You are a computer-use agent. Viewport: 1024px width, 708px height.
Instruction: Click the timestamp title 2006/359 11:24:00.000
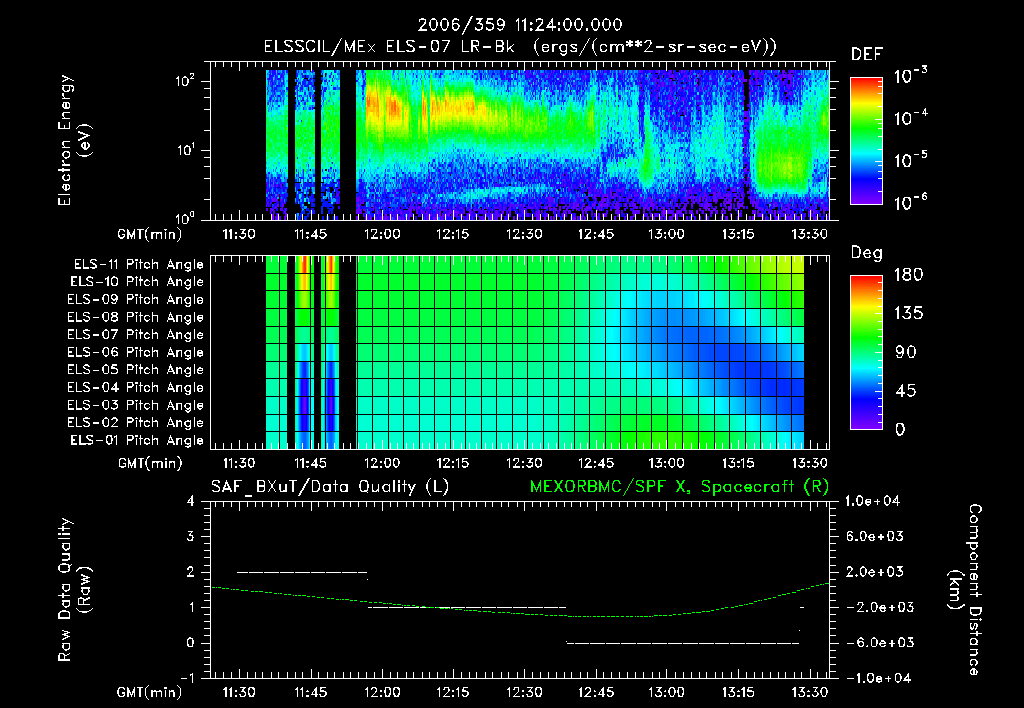click(520, 25)
